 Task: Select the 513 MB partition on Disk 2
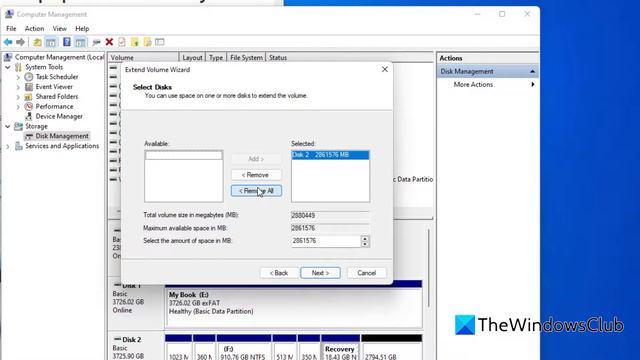click(x=285, y=348)
